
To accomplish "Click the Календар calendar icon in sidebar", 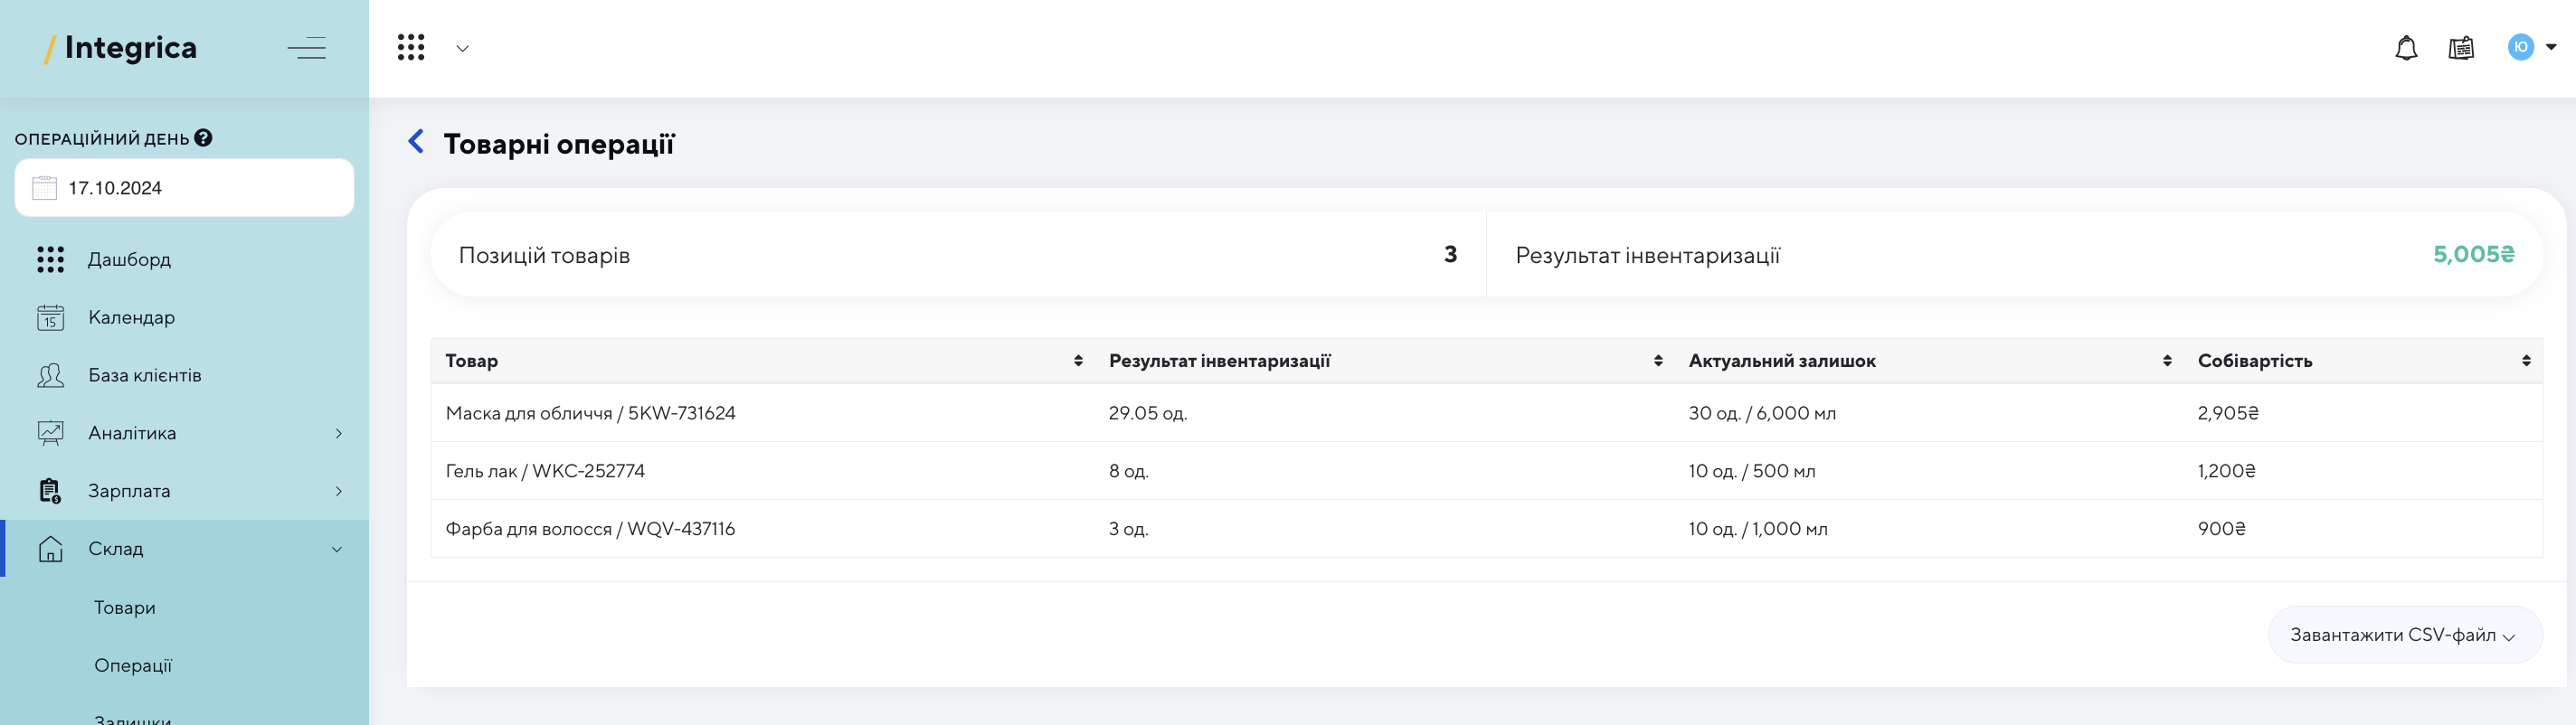I will (50, 318).
